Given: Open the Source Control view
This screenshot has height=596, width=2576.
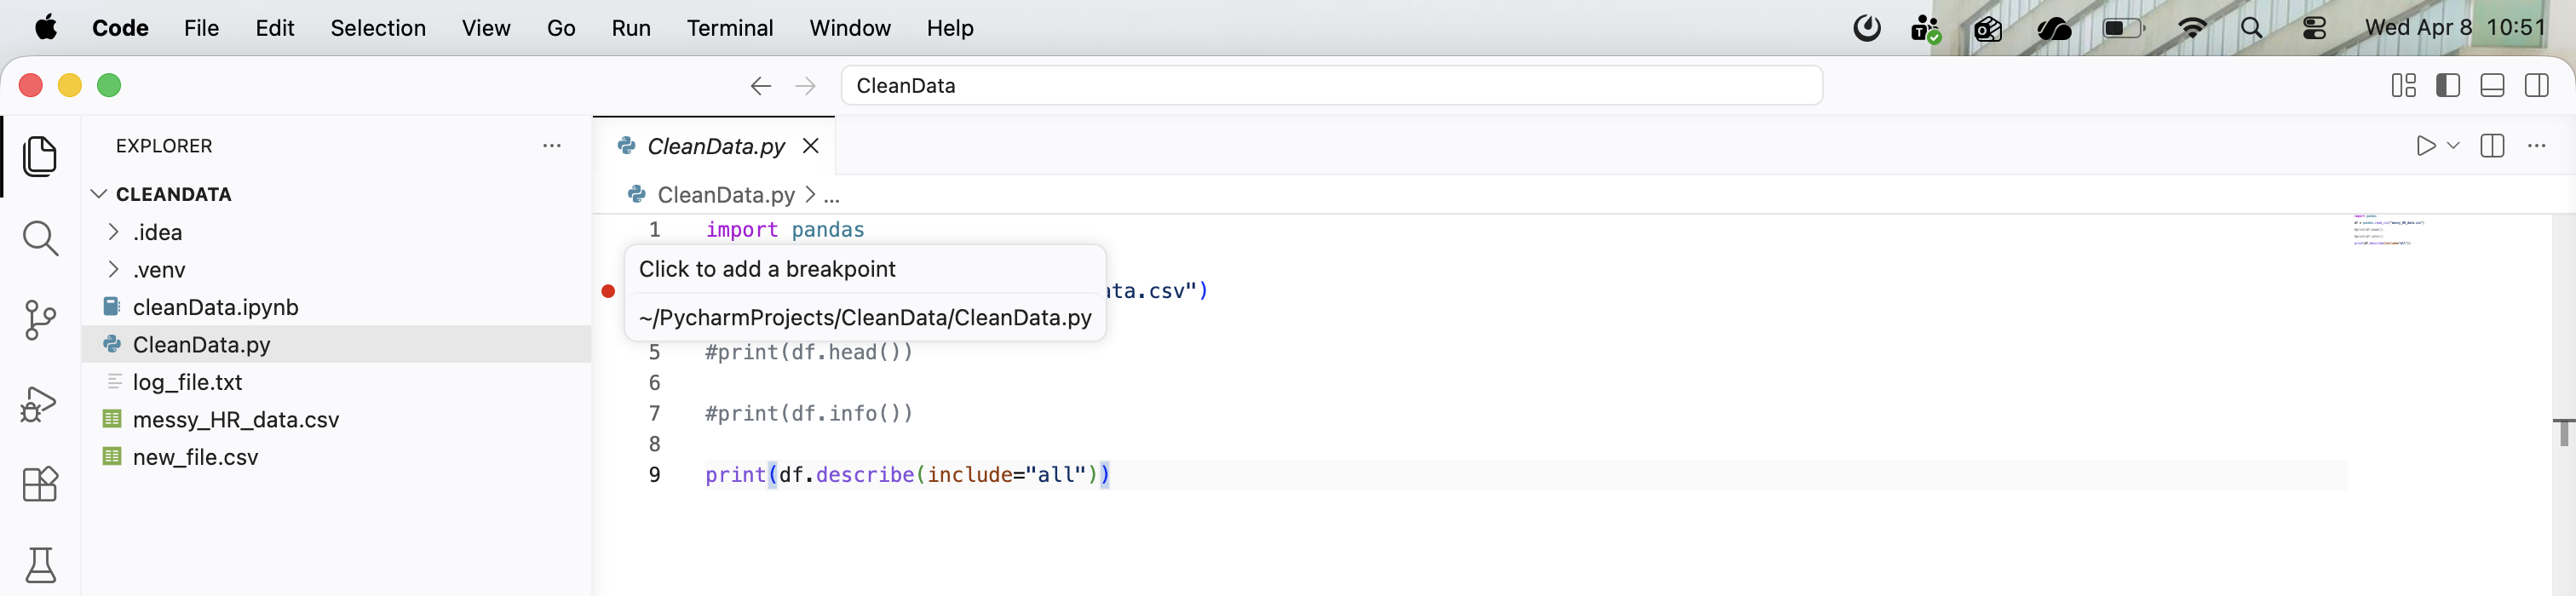Looking at the screenshot, I should 40,321.
